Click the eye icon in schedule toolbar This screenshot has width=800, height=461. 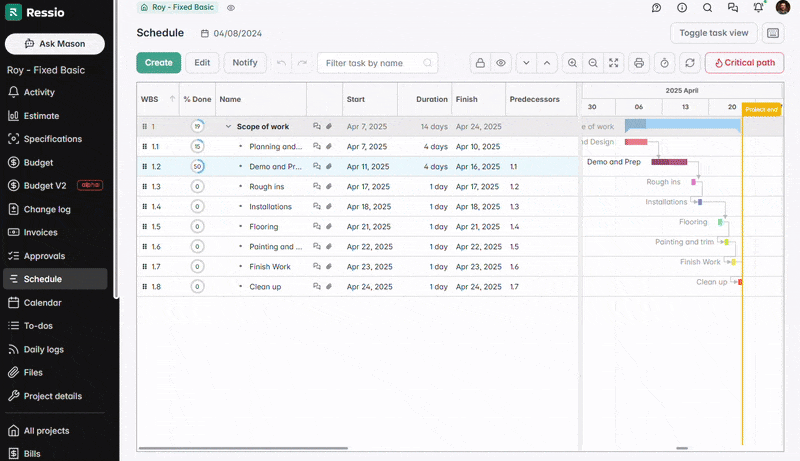501,63
